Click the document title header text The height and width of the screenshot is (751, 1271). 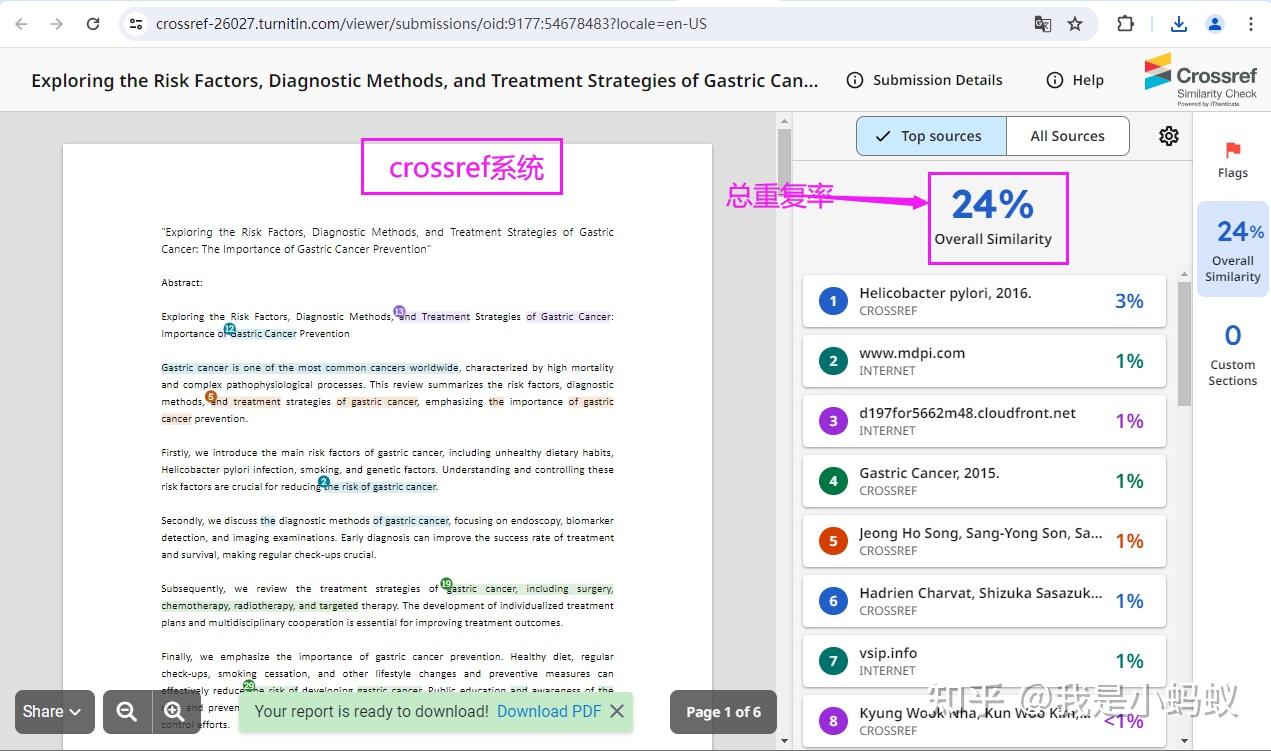coord(425,80)
